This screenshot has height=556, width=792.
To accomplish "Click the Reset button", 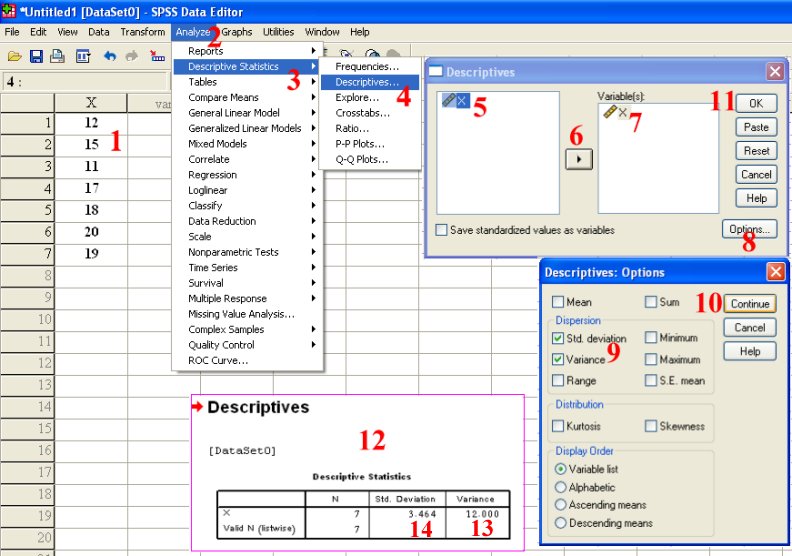I will (756, 150).
